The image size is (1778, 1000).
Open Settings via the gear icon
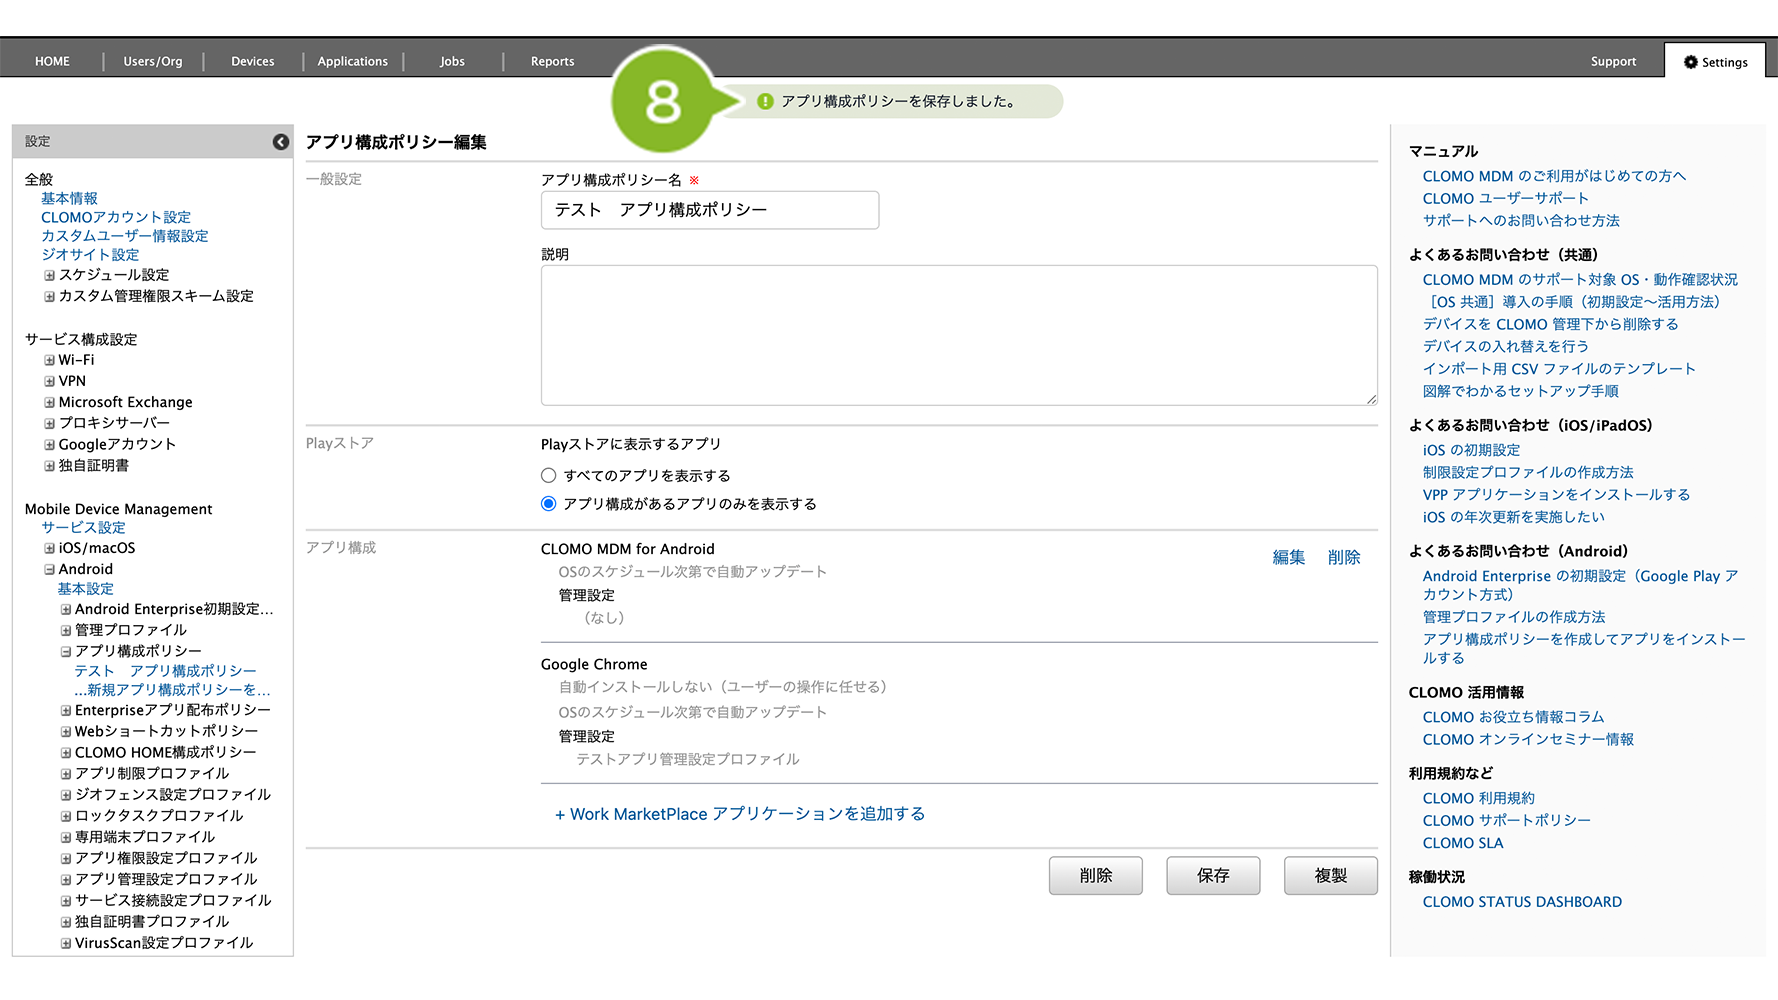1690,62
